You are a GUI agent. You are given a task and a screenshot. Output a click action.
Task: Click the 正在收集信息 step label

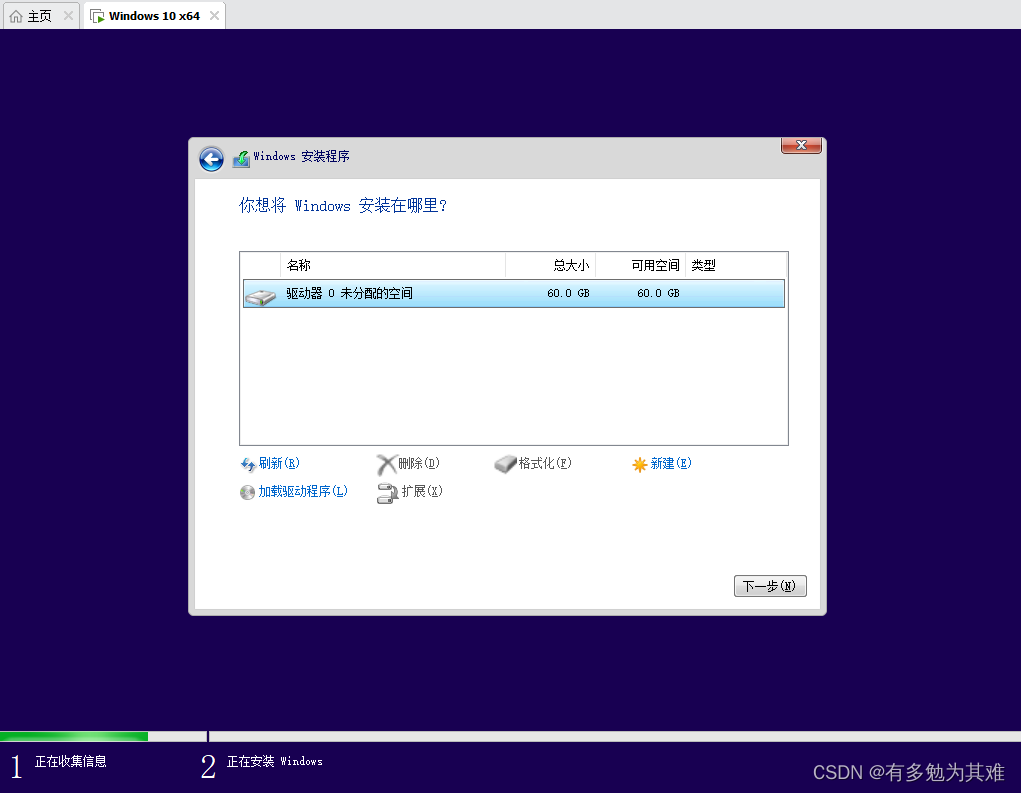[x=70, y=762]
